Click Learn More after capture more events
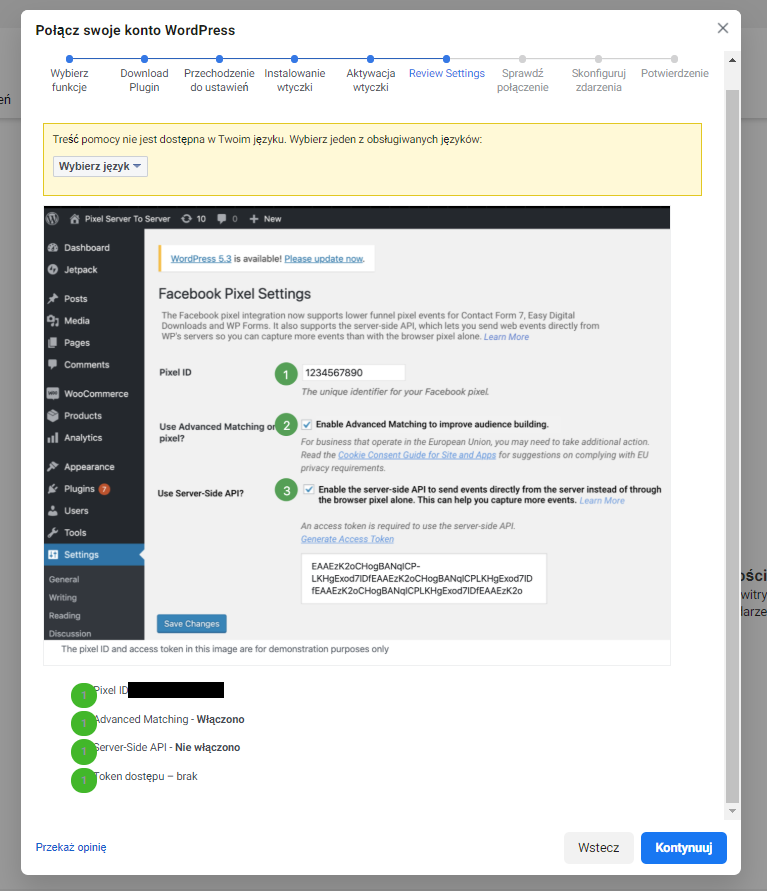Screen dimensions: 767x891 pos(602,501)
